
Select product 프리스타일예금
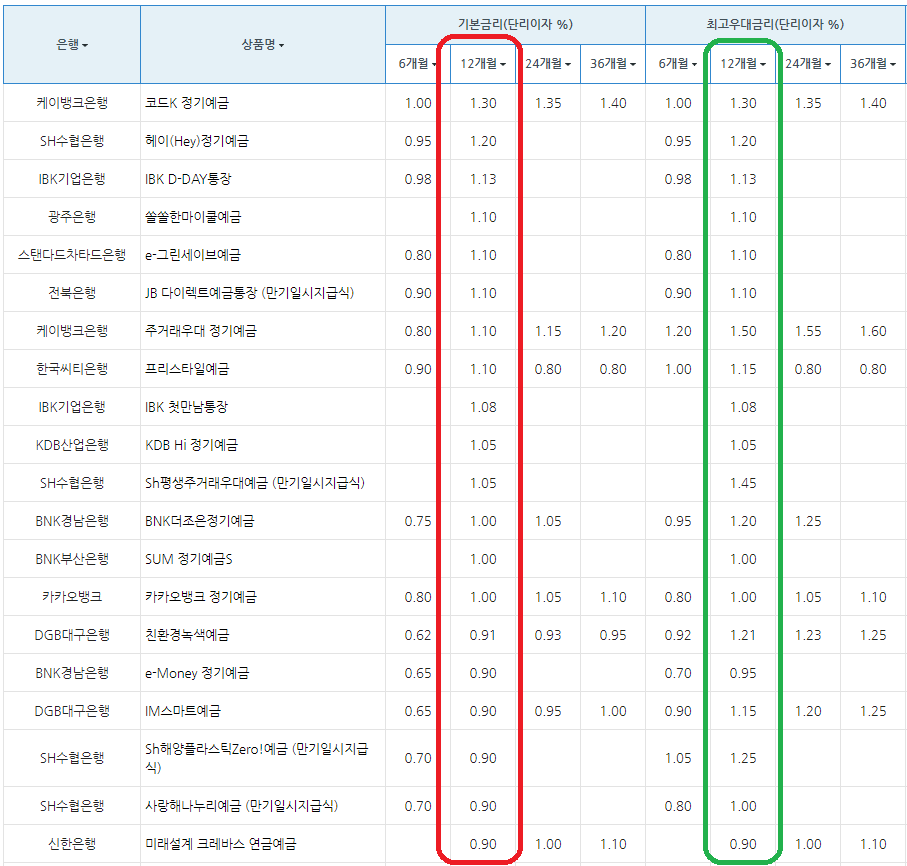point(187,369)
